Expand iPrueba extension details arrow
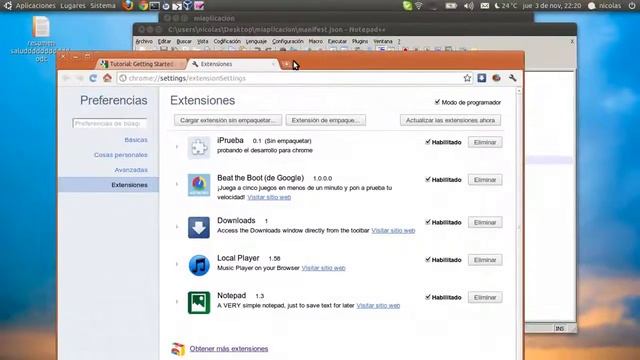 click(177, 147)
